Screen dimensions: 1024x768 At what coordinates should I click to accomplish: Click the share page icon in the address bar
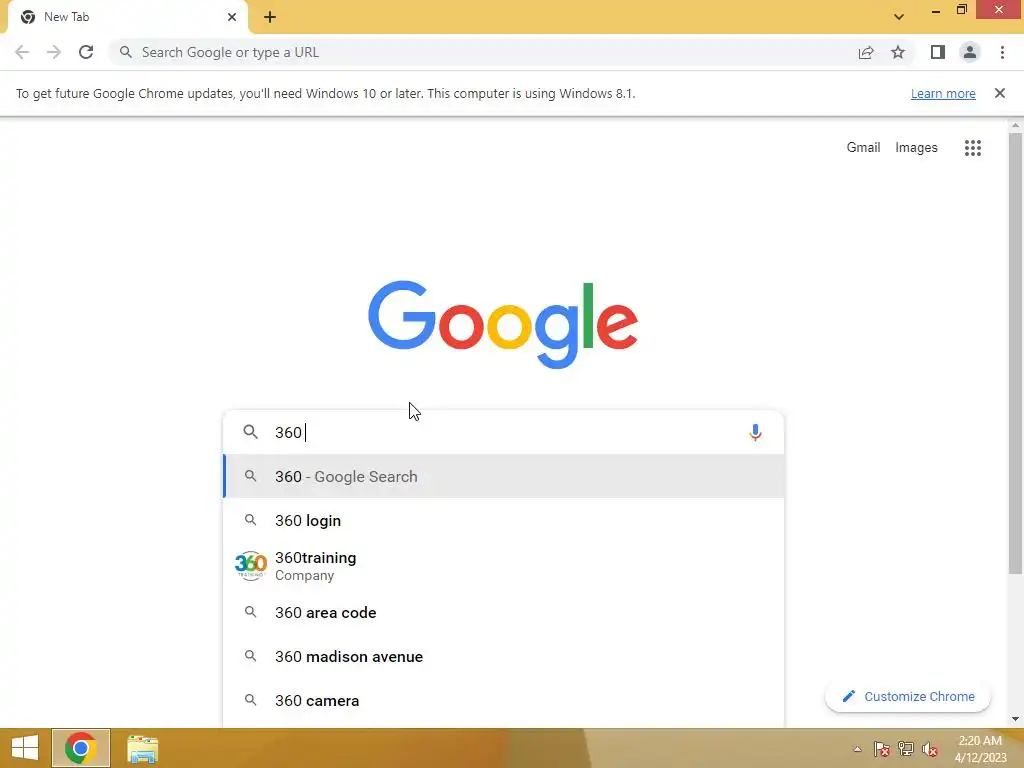[866, 52]
